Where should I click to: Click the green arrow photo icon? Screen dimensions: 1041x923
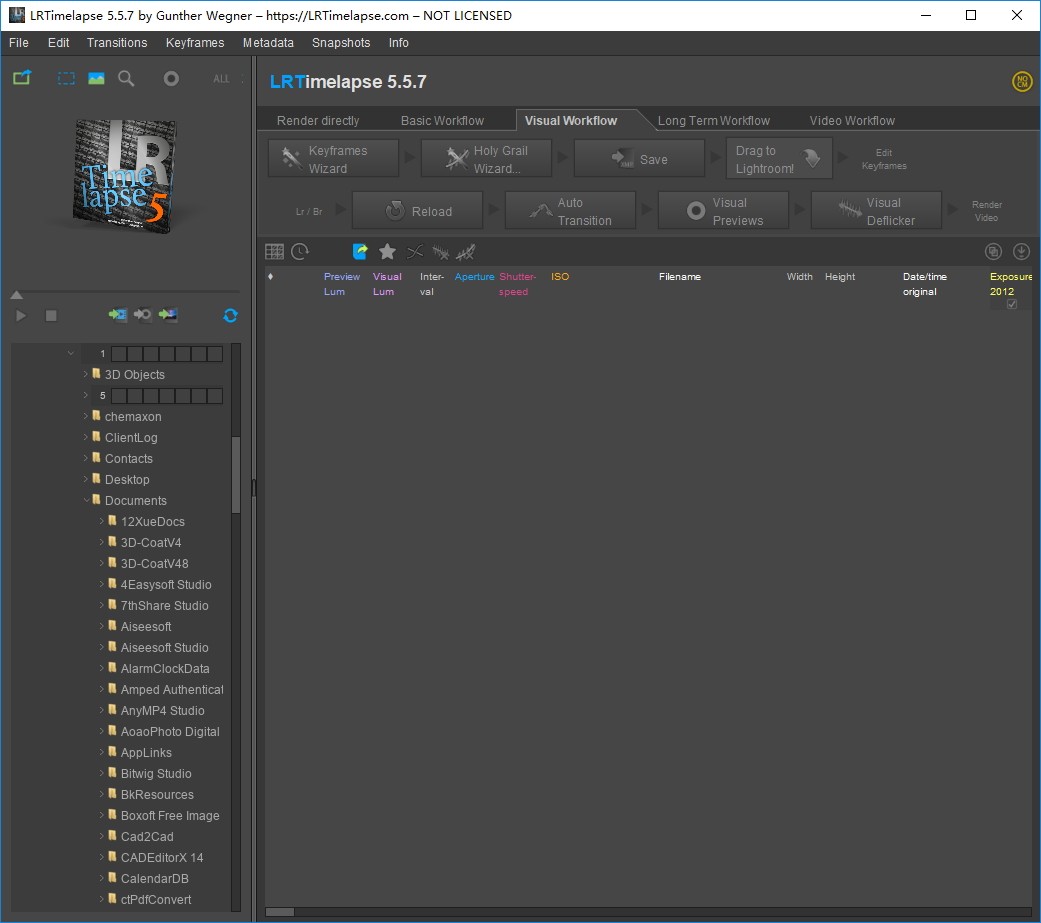168,315
